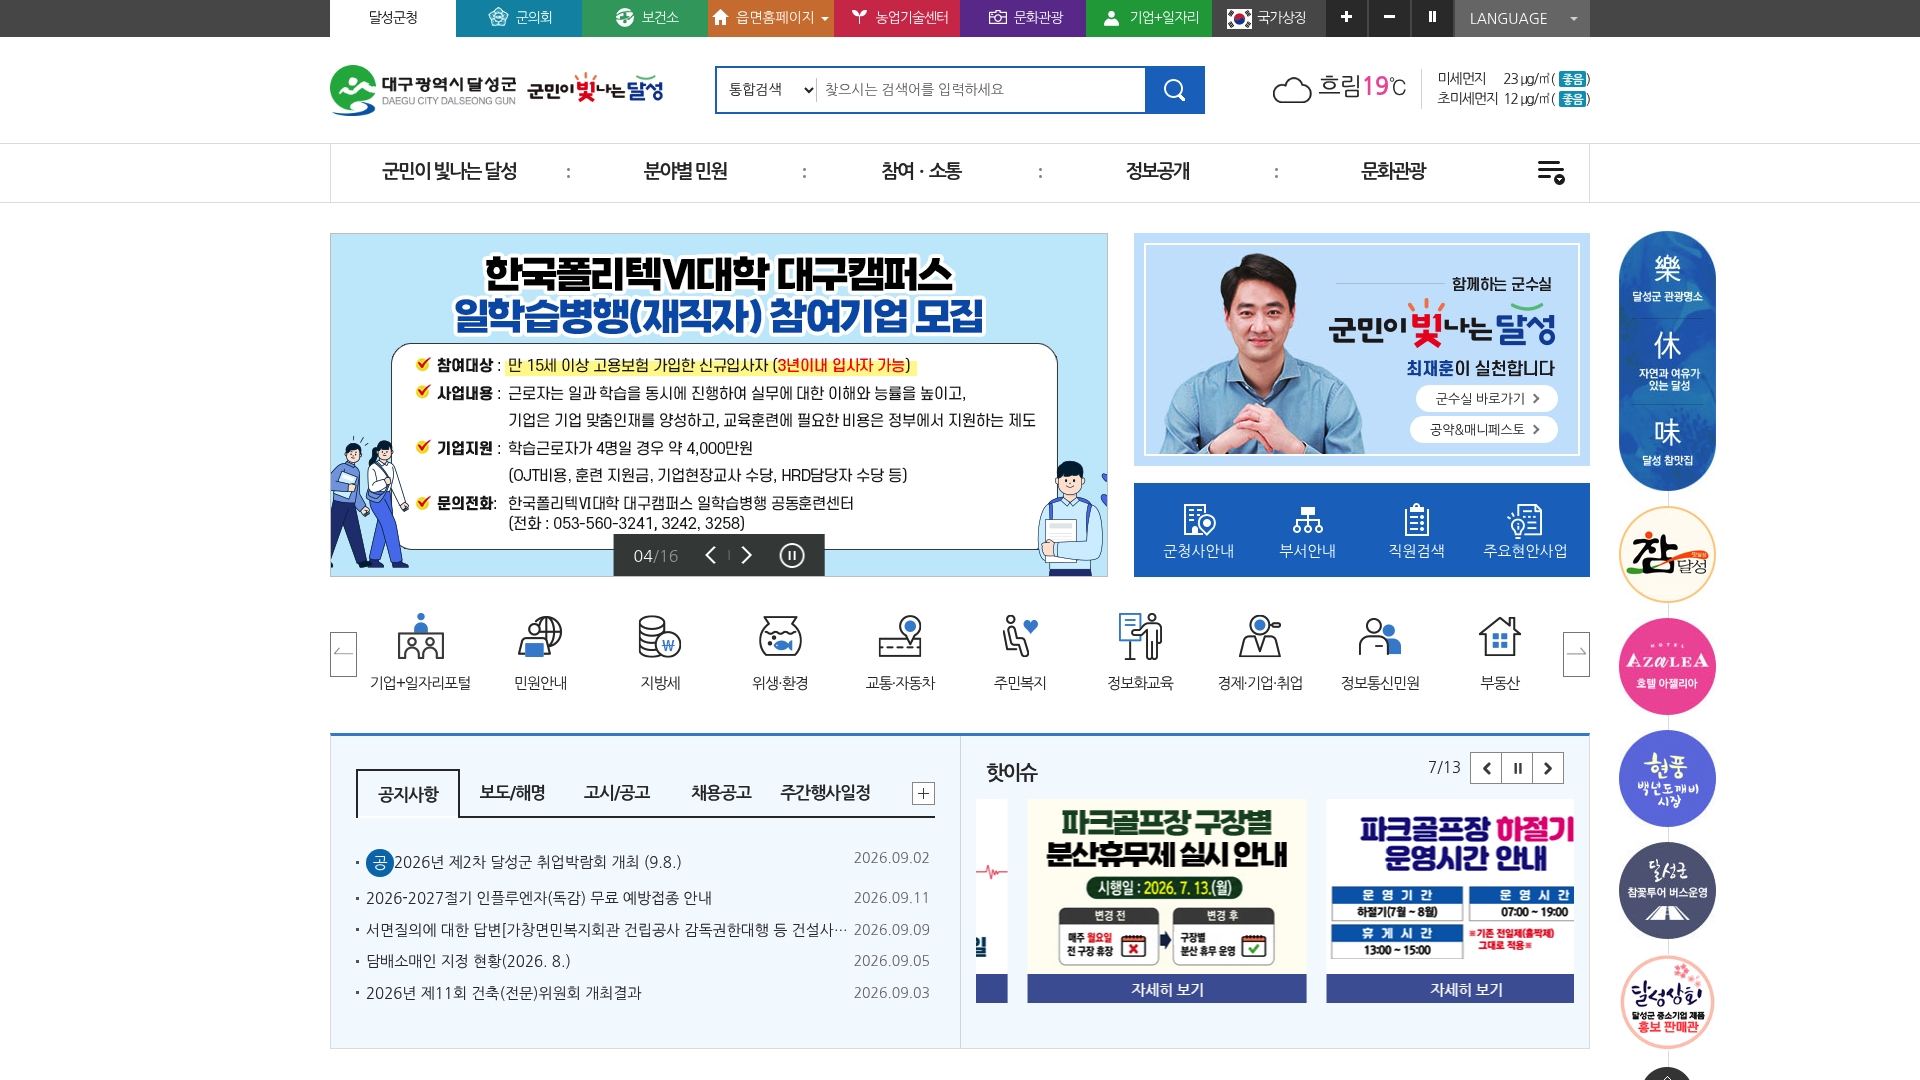Select the 공지사항 tab
The width and height of the screenshot is (1920, 1080).
[x=408, y=794]
